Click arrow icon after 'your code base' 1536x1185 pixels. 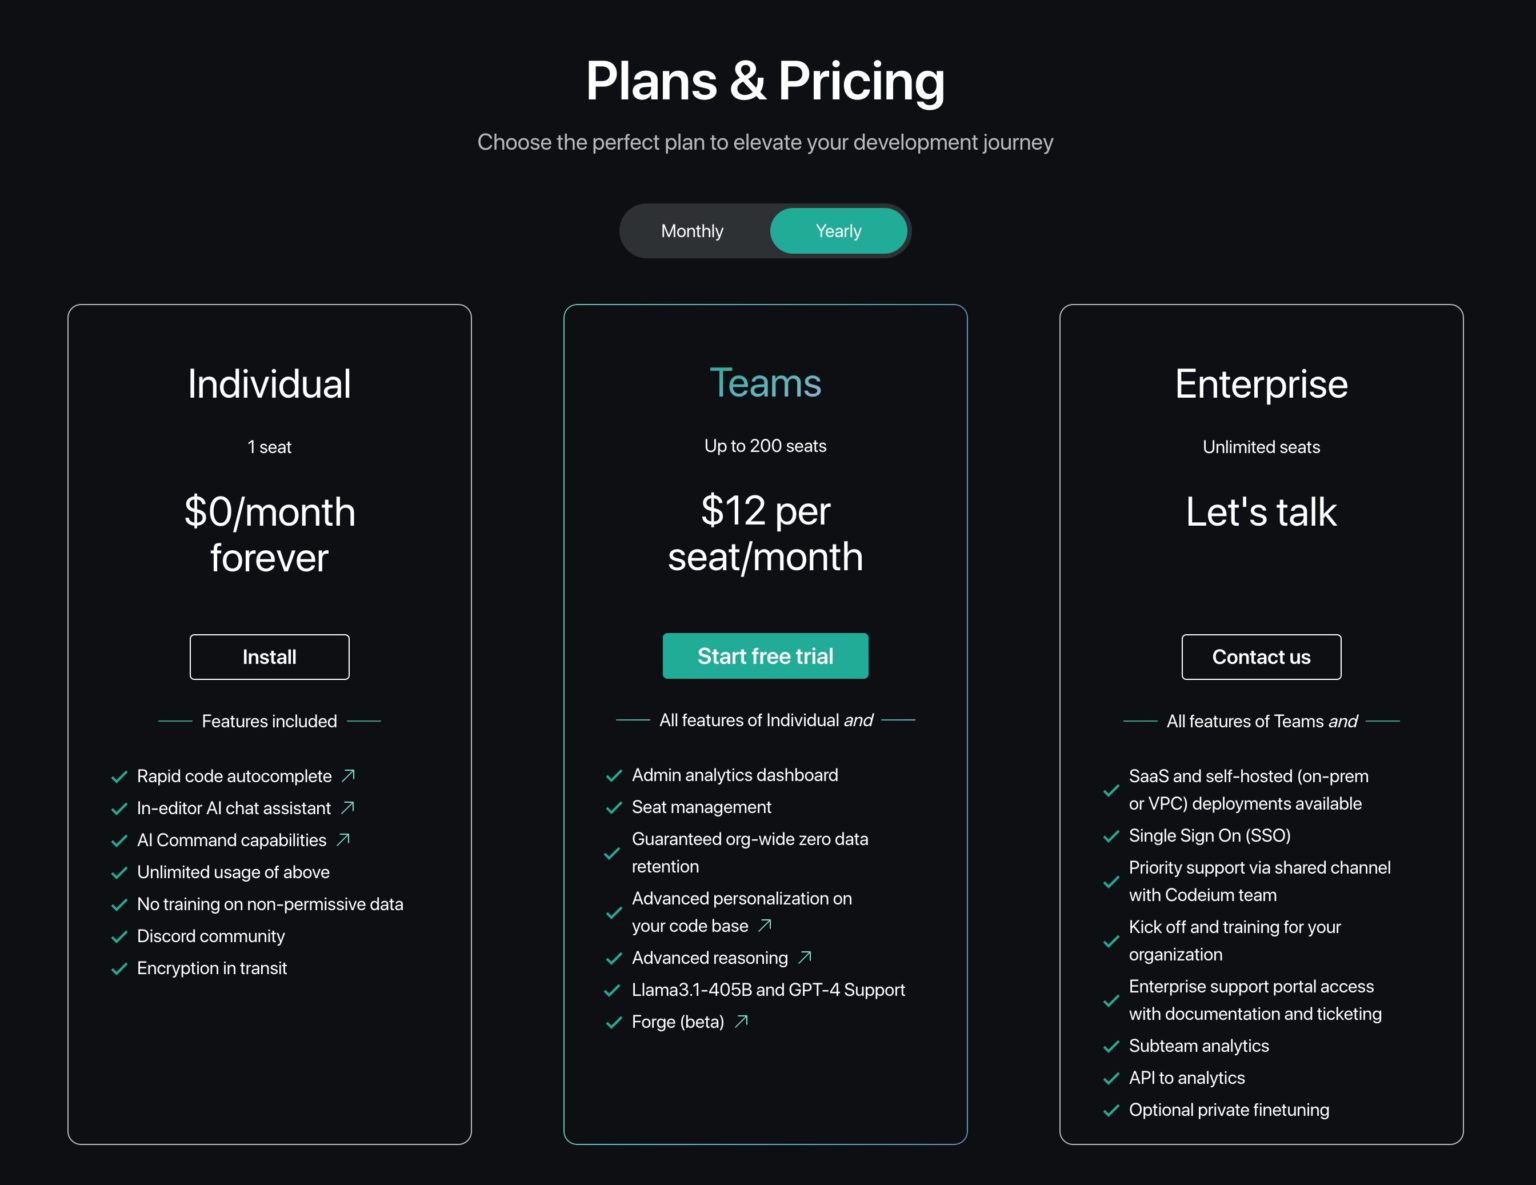pos(765,925)
